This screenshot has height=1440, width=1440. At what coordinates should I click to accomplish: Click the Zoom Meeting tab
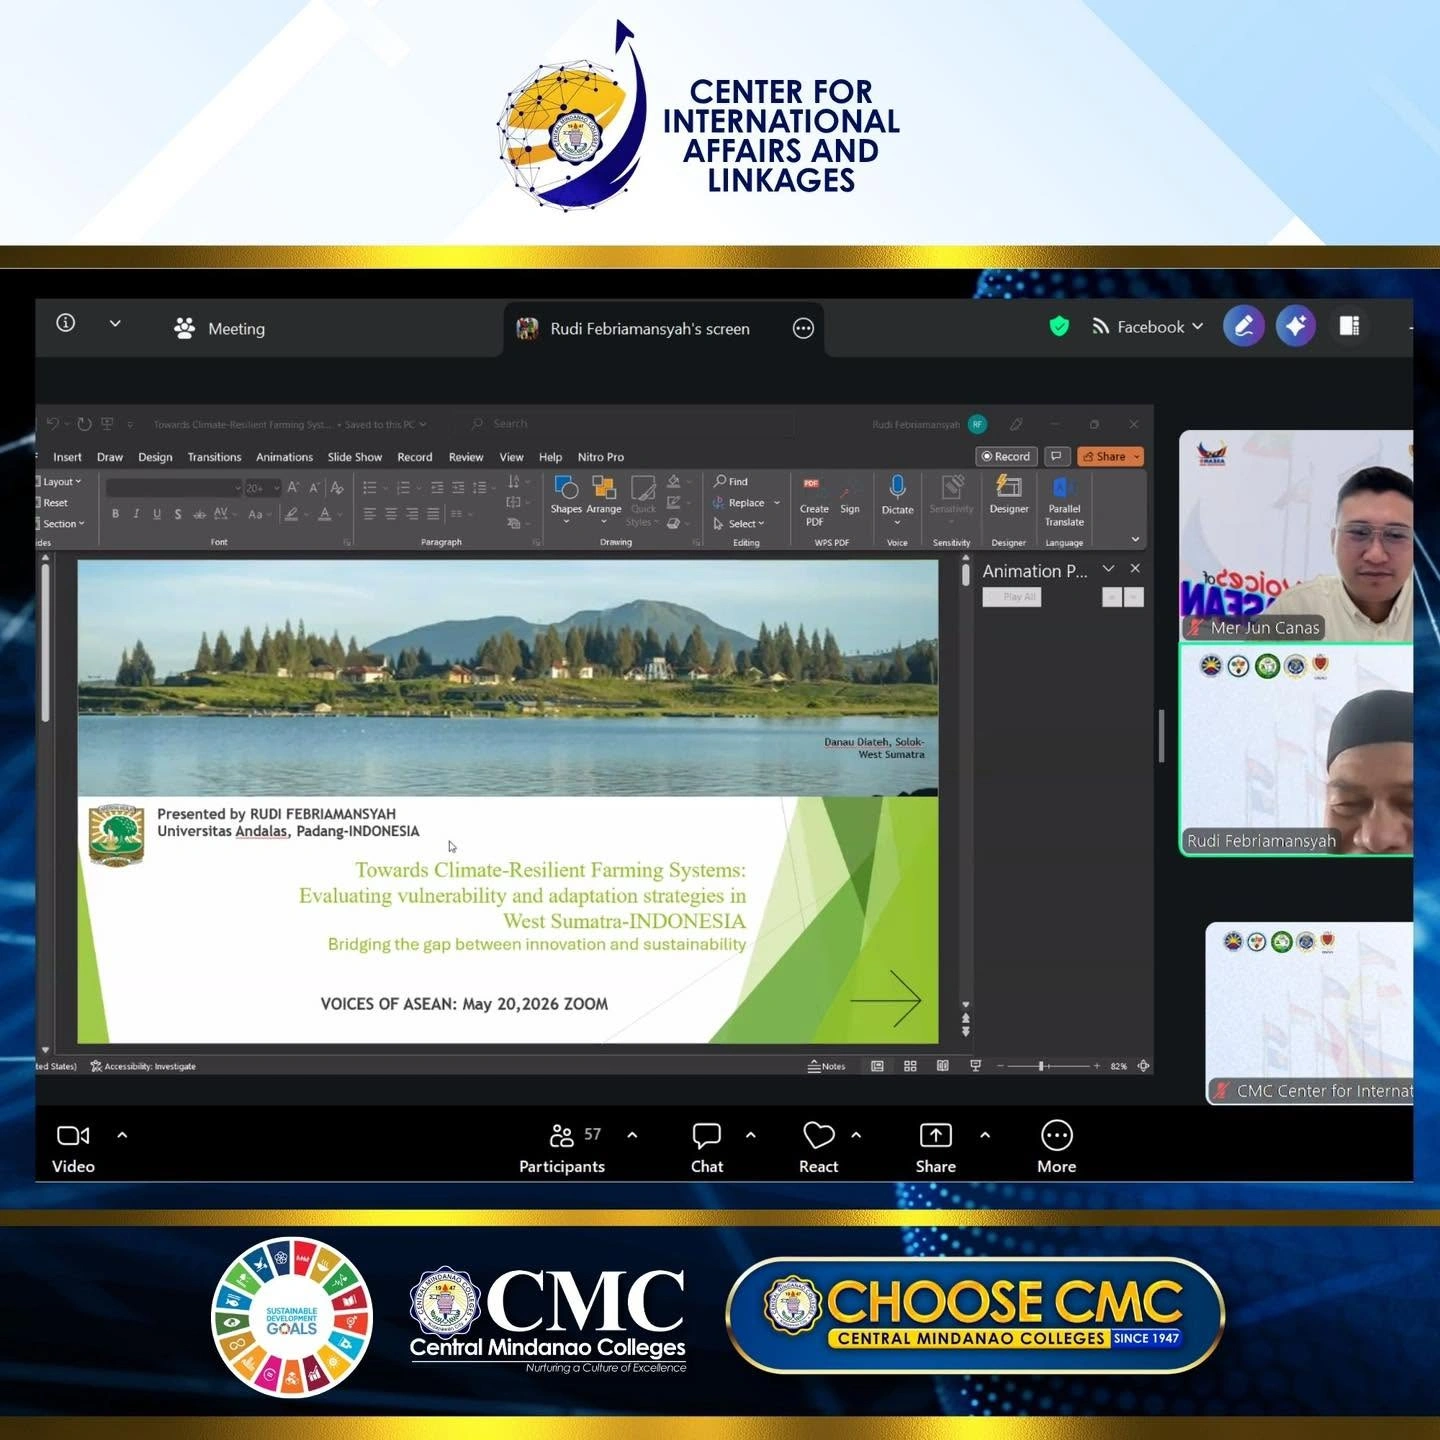(220, 328)
